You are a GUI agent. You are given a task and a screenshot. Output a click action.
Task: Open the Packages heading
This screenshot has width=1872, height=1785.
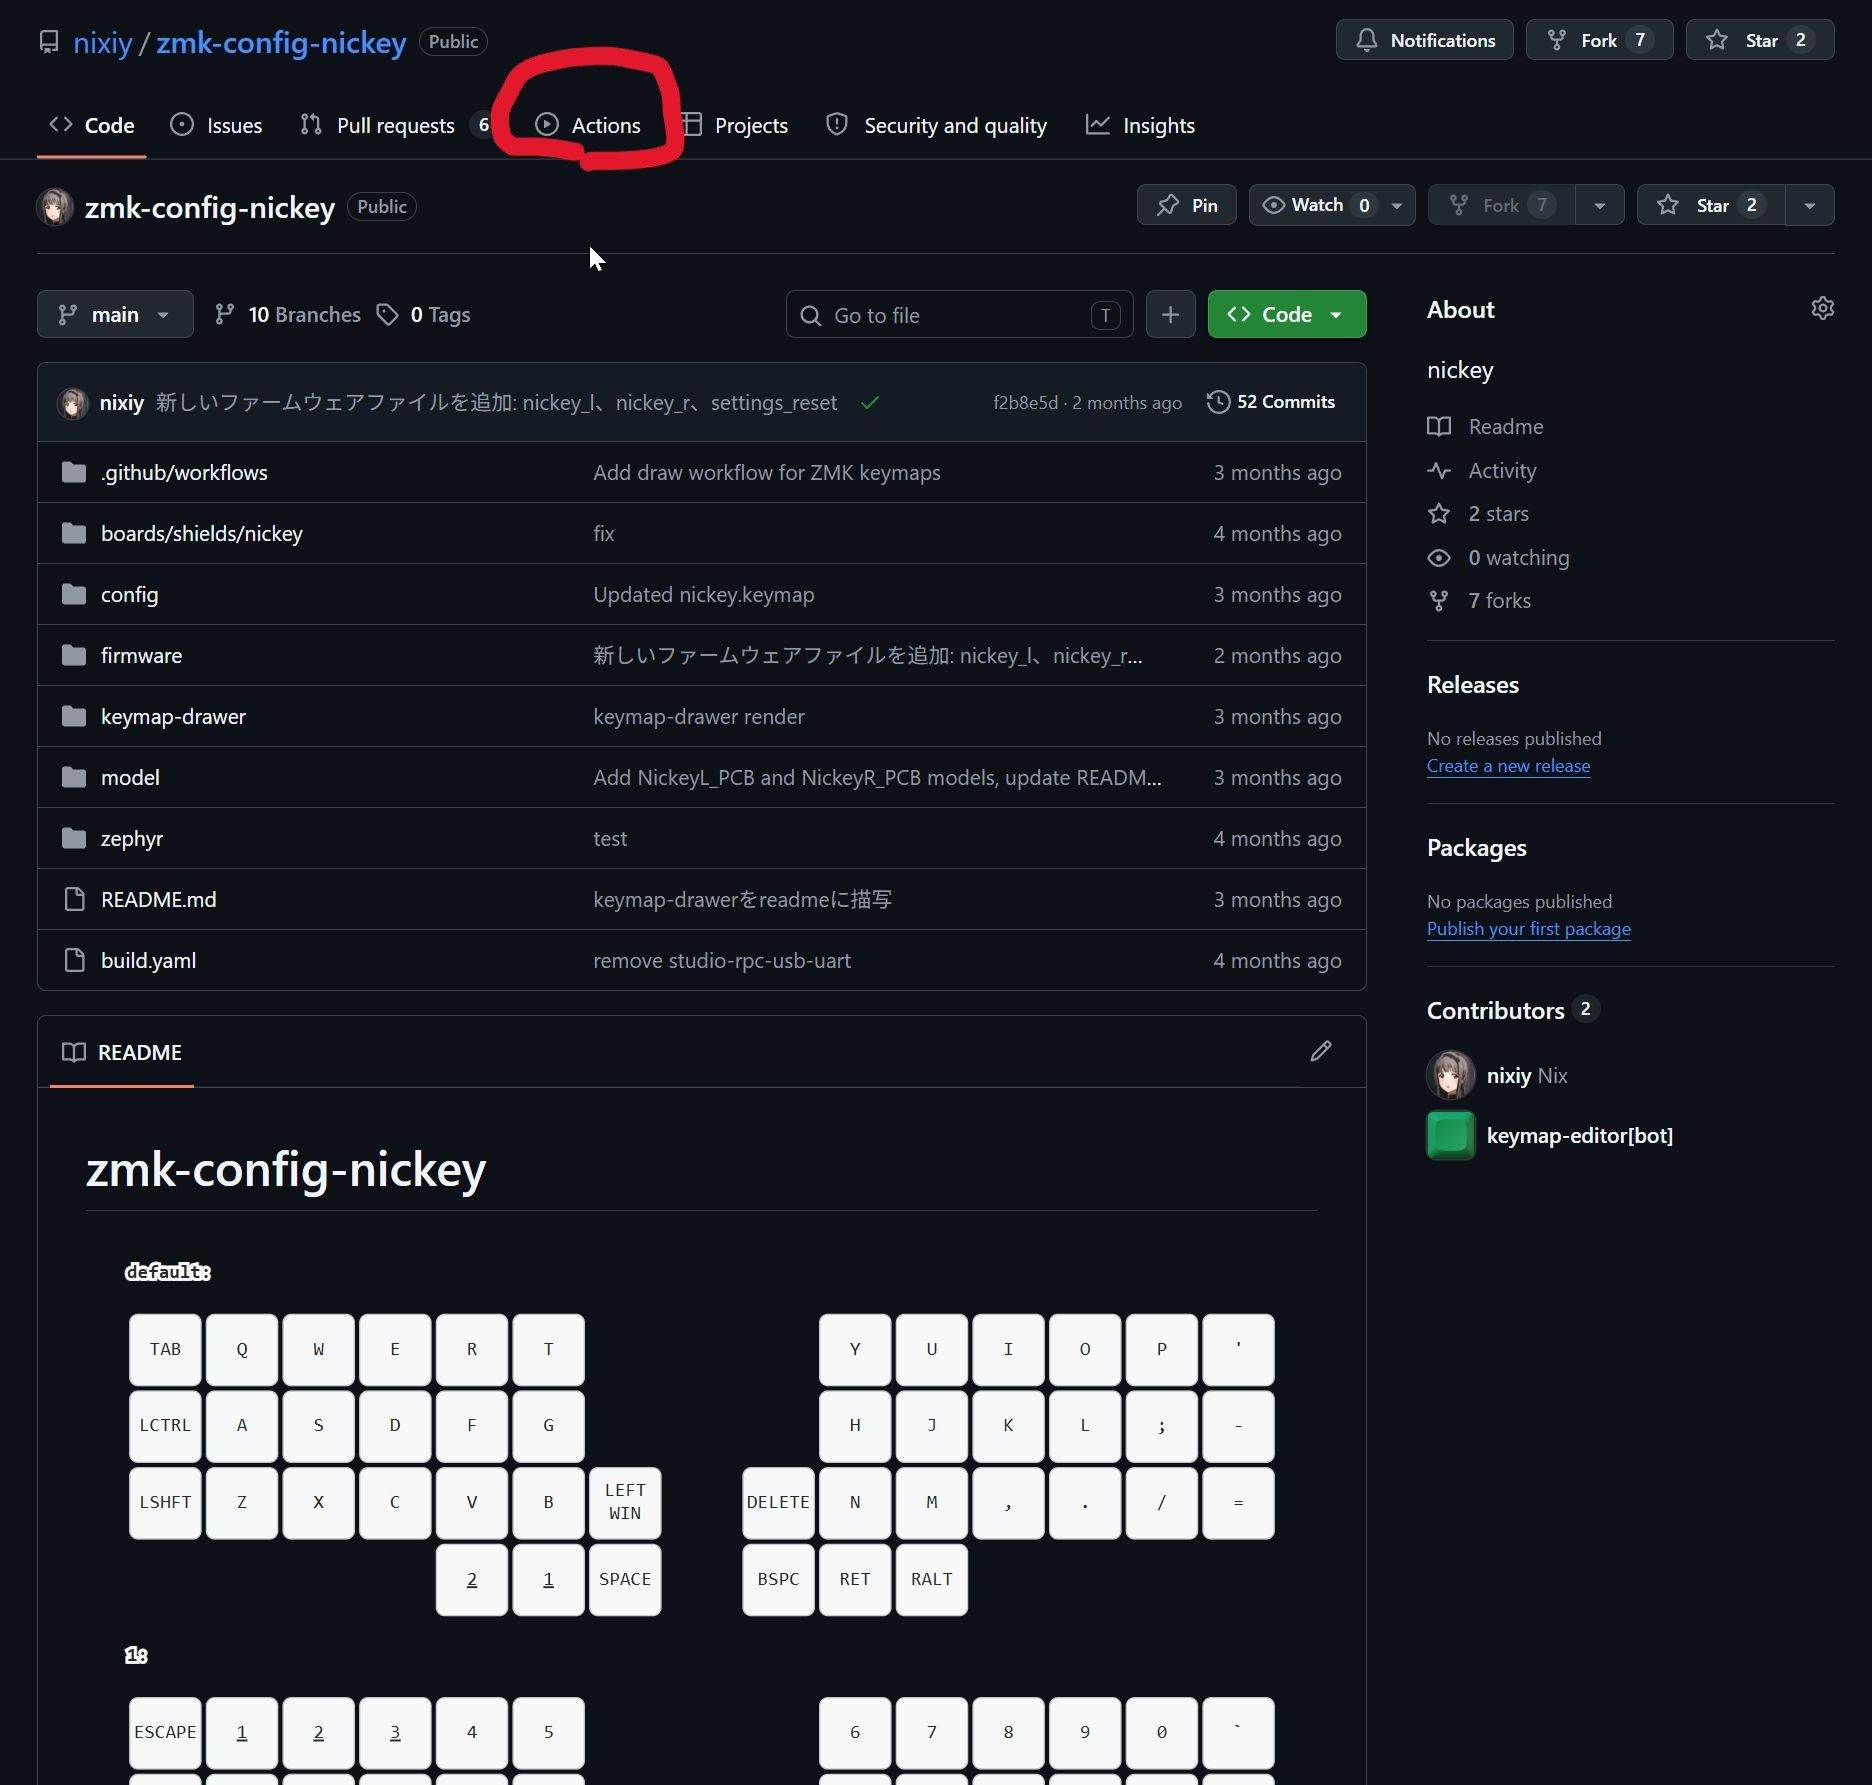pyautogui.click(x=1476, y=847)
